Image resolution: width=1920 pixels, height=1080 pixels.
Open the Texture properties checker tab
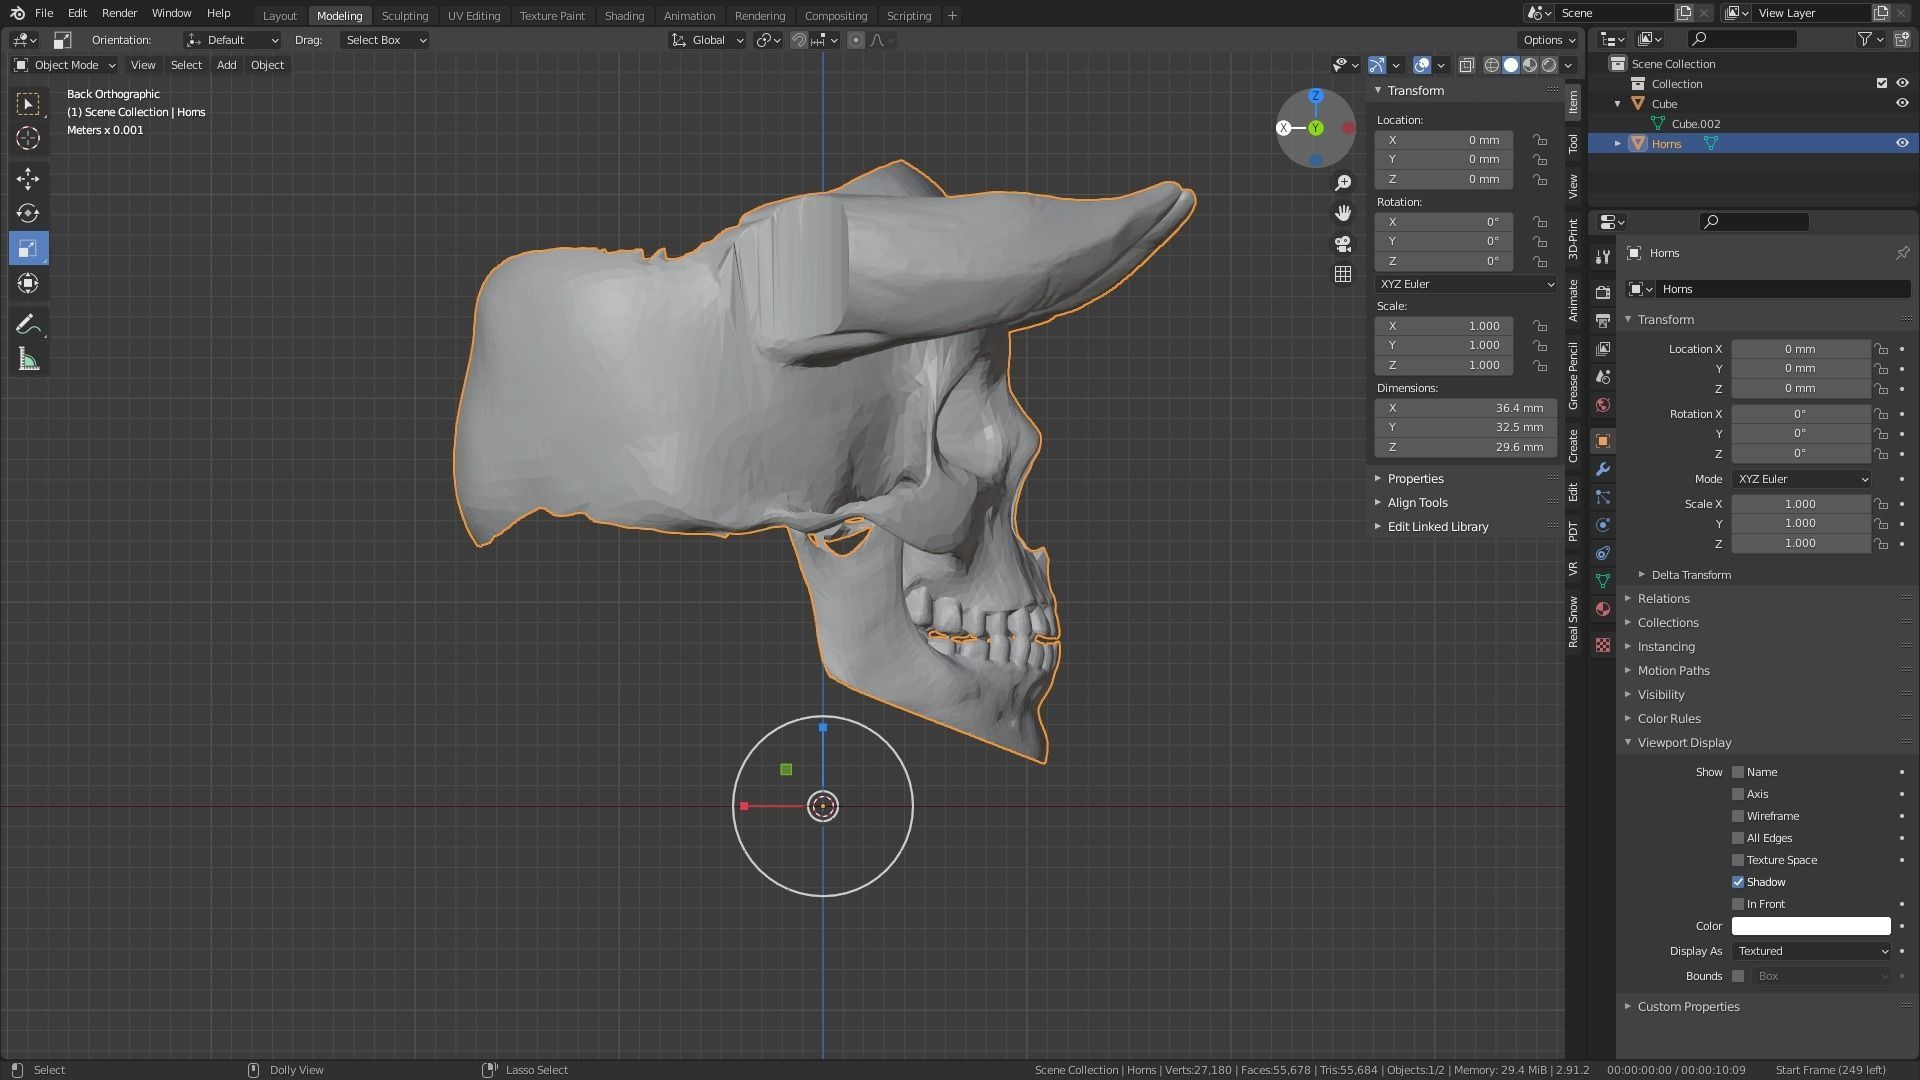[x=1603, y=645]
